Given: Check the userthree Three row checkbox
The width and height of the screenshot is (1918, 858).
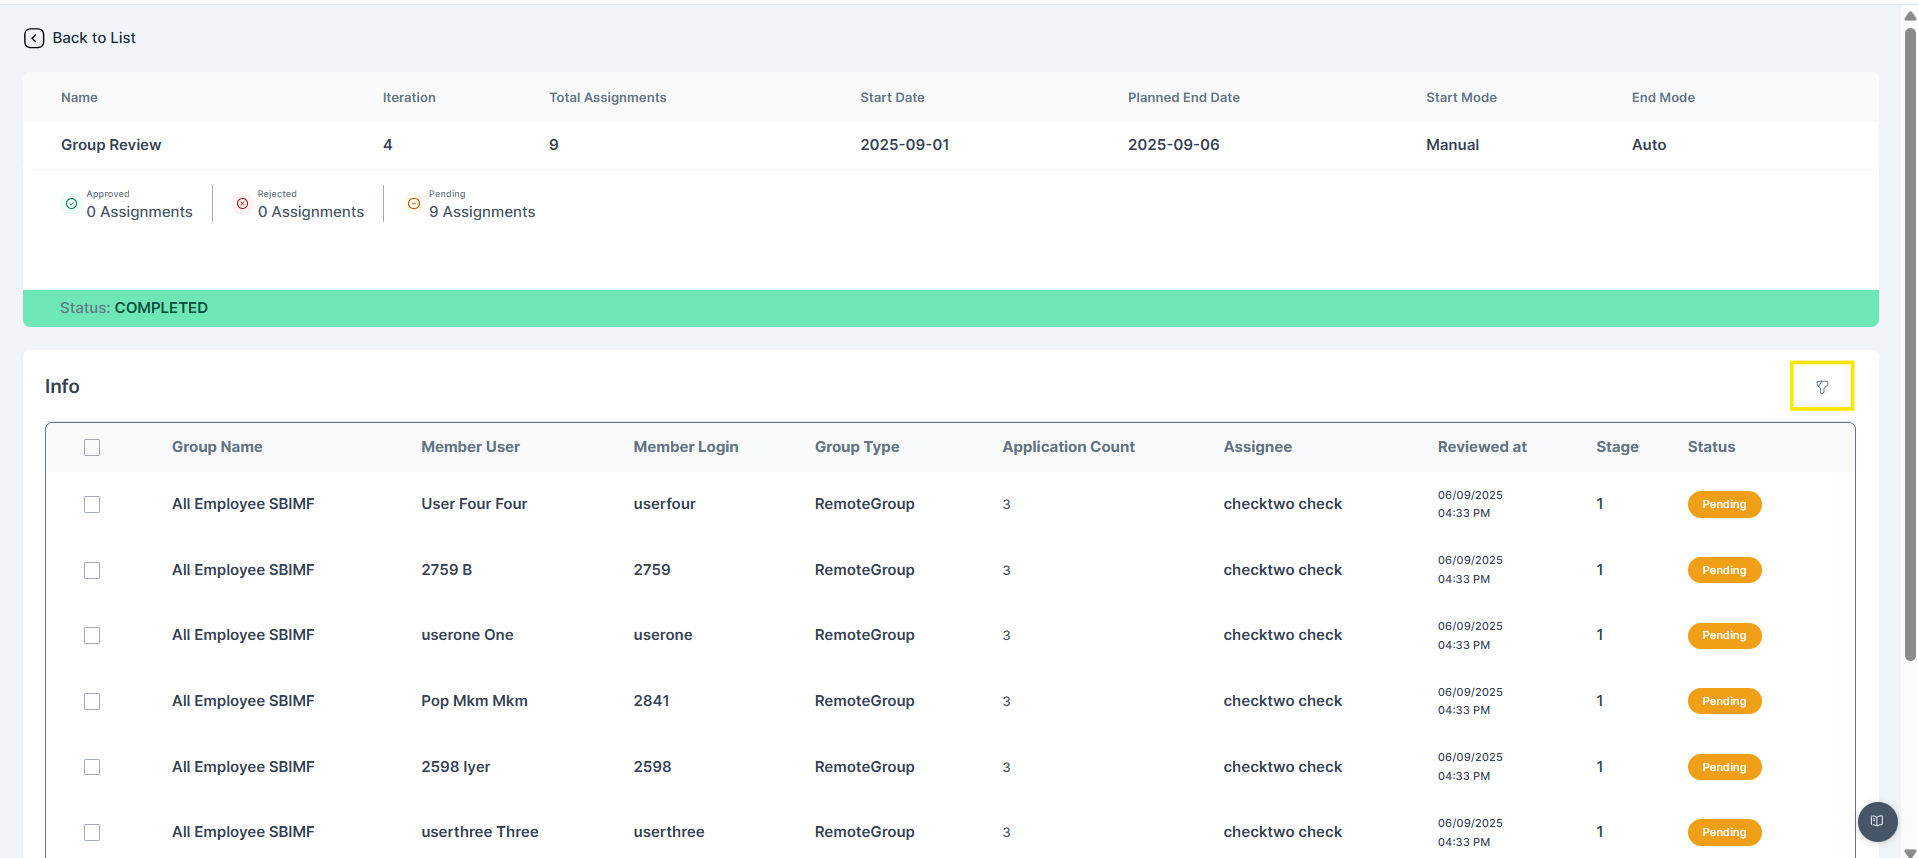Looking at the screenshot, I should pos(92,832).
